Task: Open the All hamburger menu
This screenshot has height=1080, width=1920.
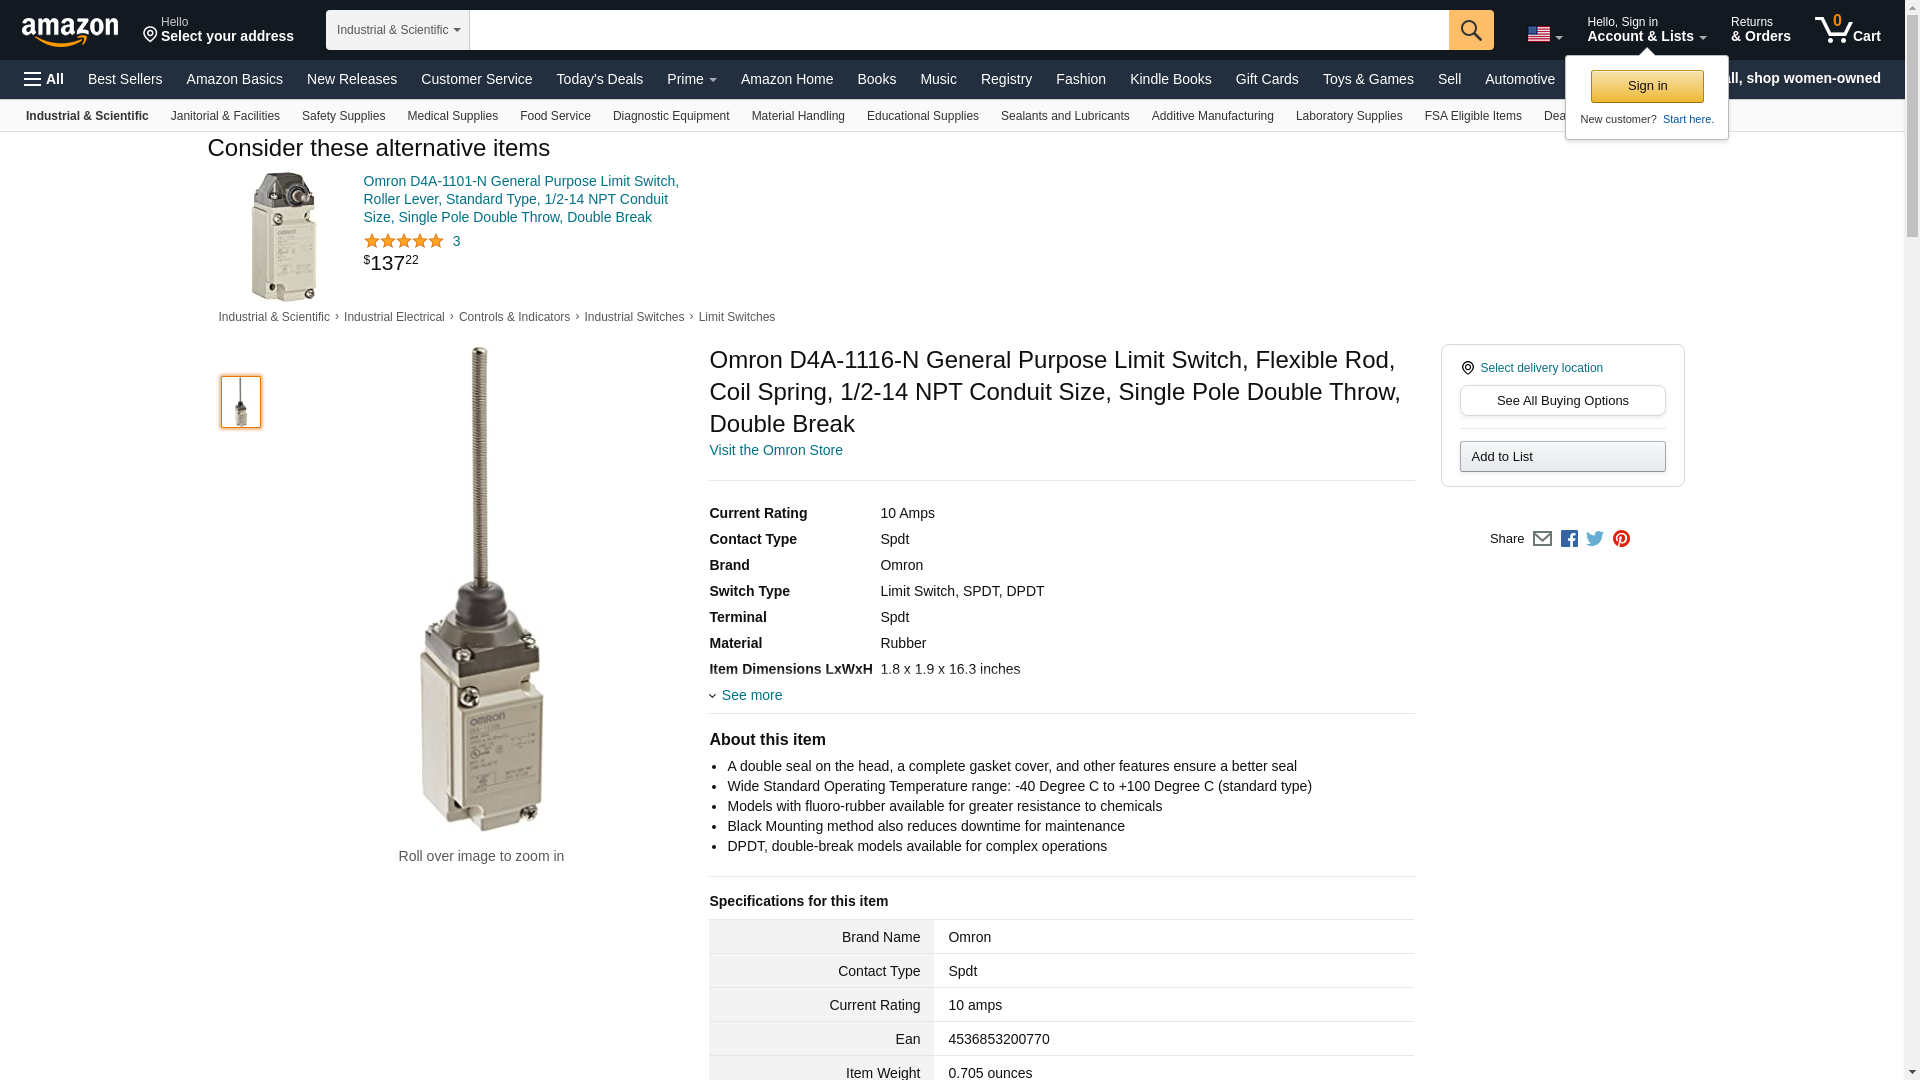Action: 44,79
